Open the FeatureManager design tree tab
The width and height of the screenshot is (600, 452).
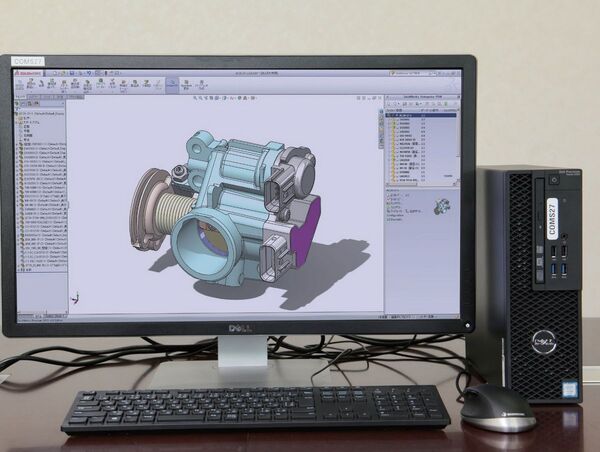[17, 103]
